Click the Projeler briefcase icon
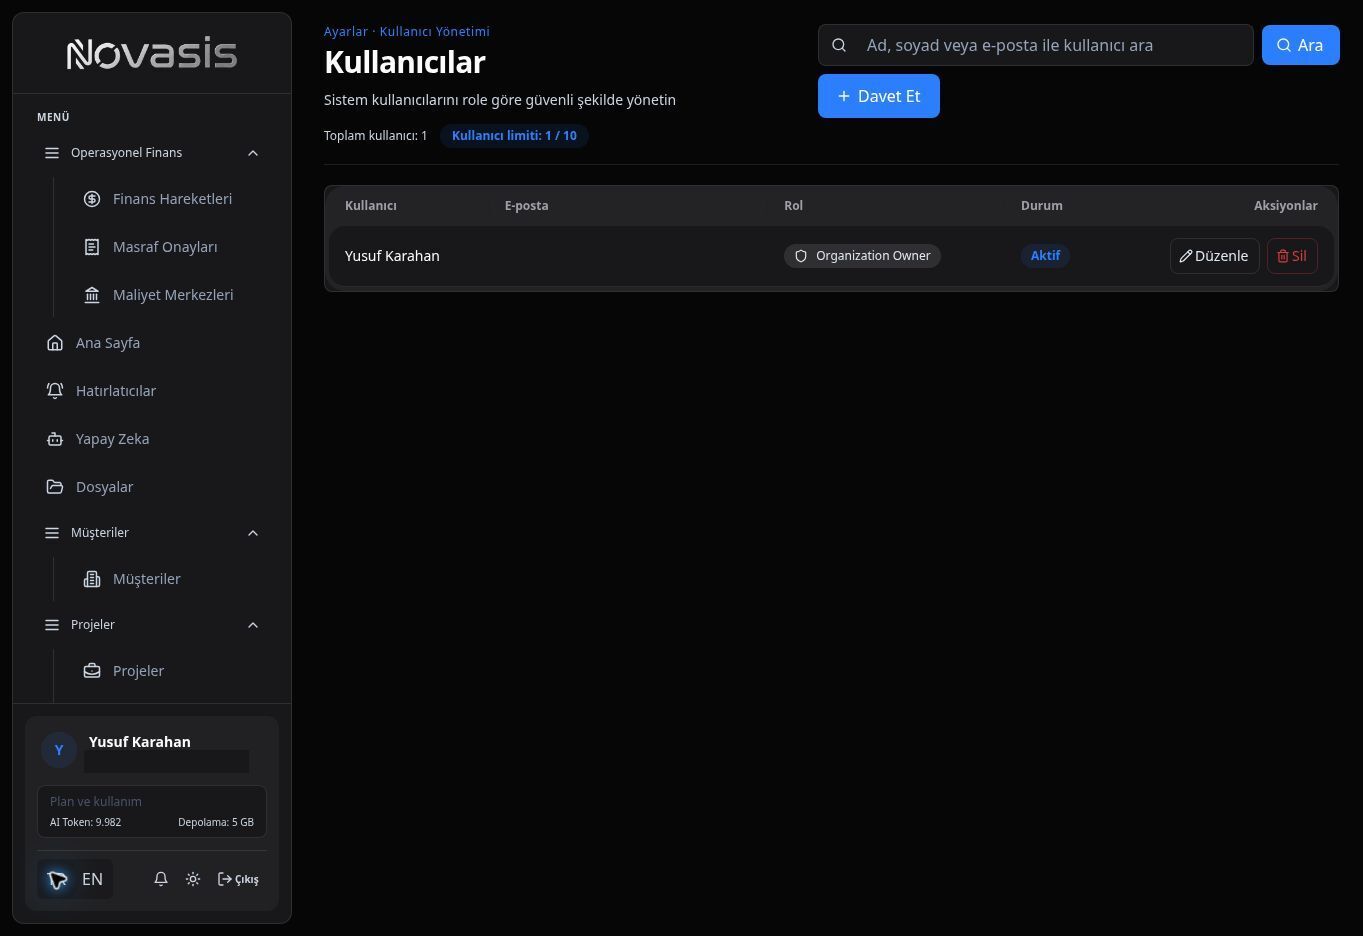Screen dimensions: 1363x936 click(x=92, y=671)
